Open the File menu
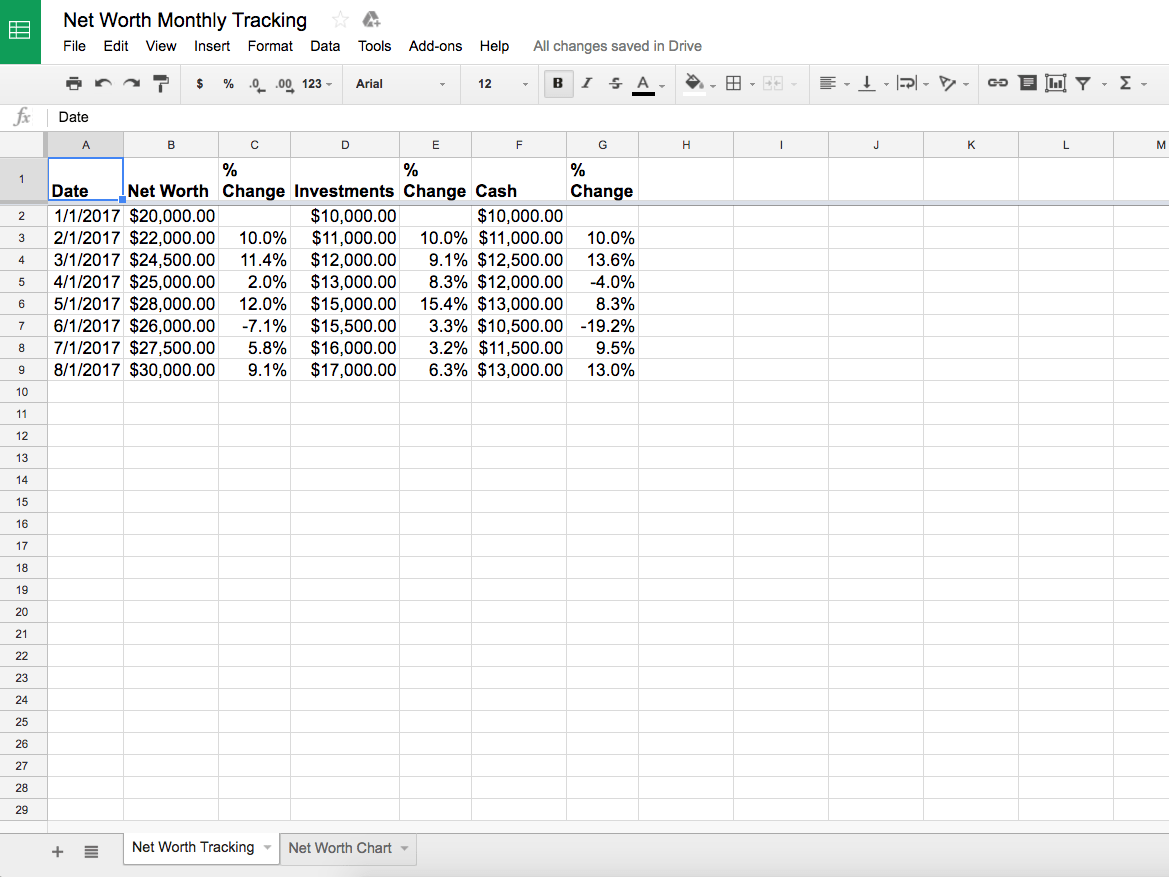Image resolution: width=1169 pixels, height=877 pixels. point(75,46)
